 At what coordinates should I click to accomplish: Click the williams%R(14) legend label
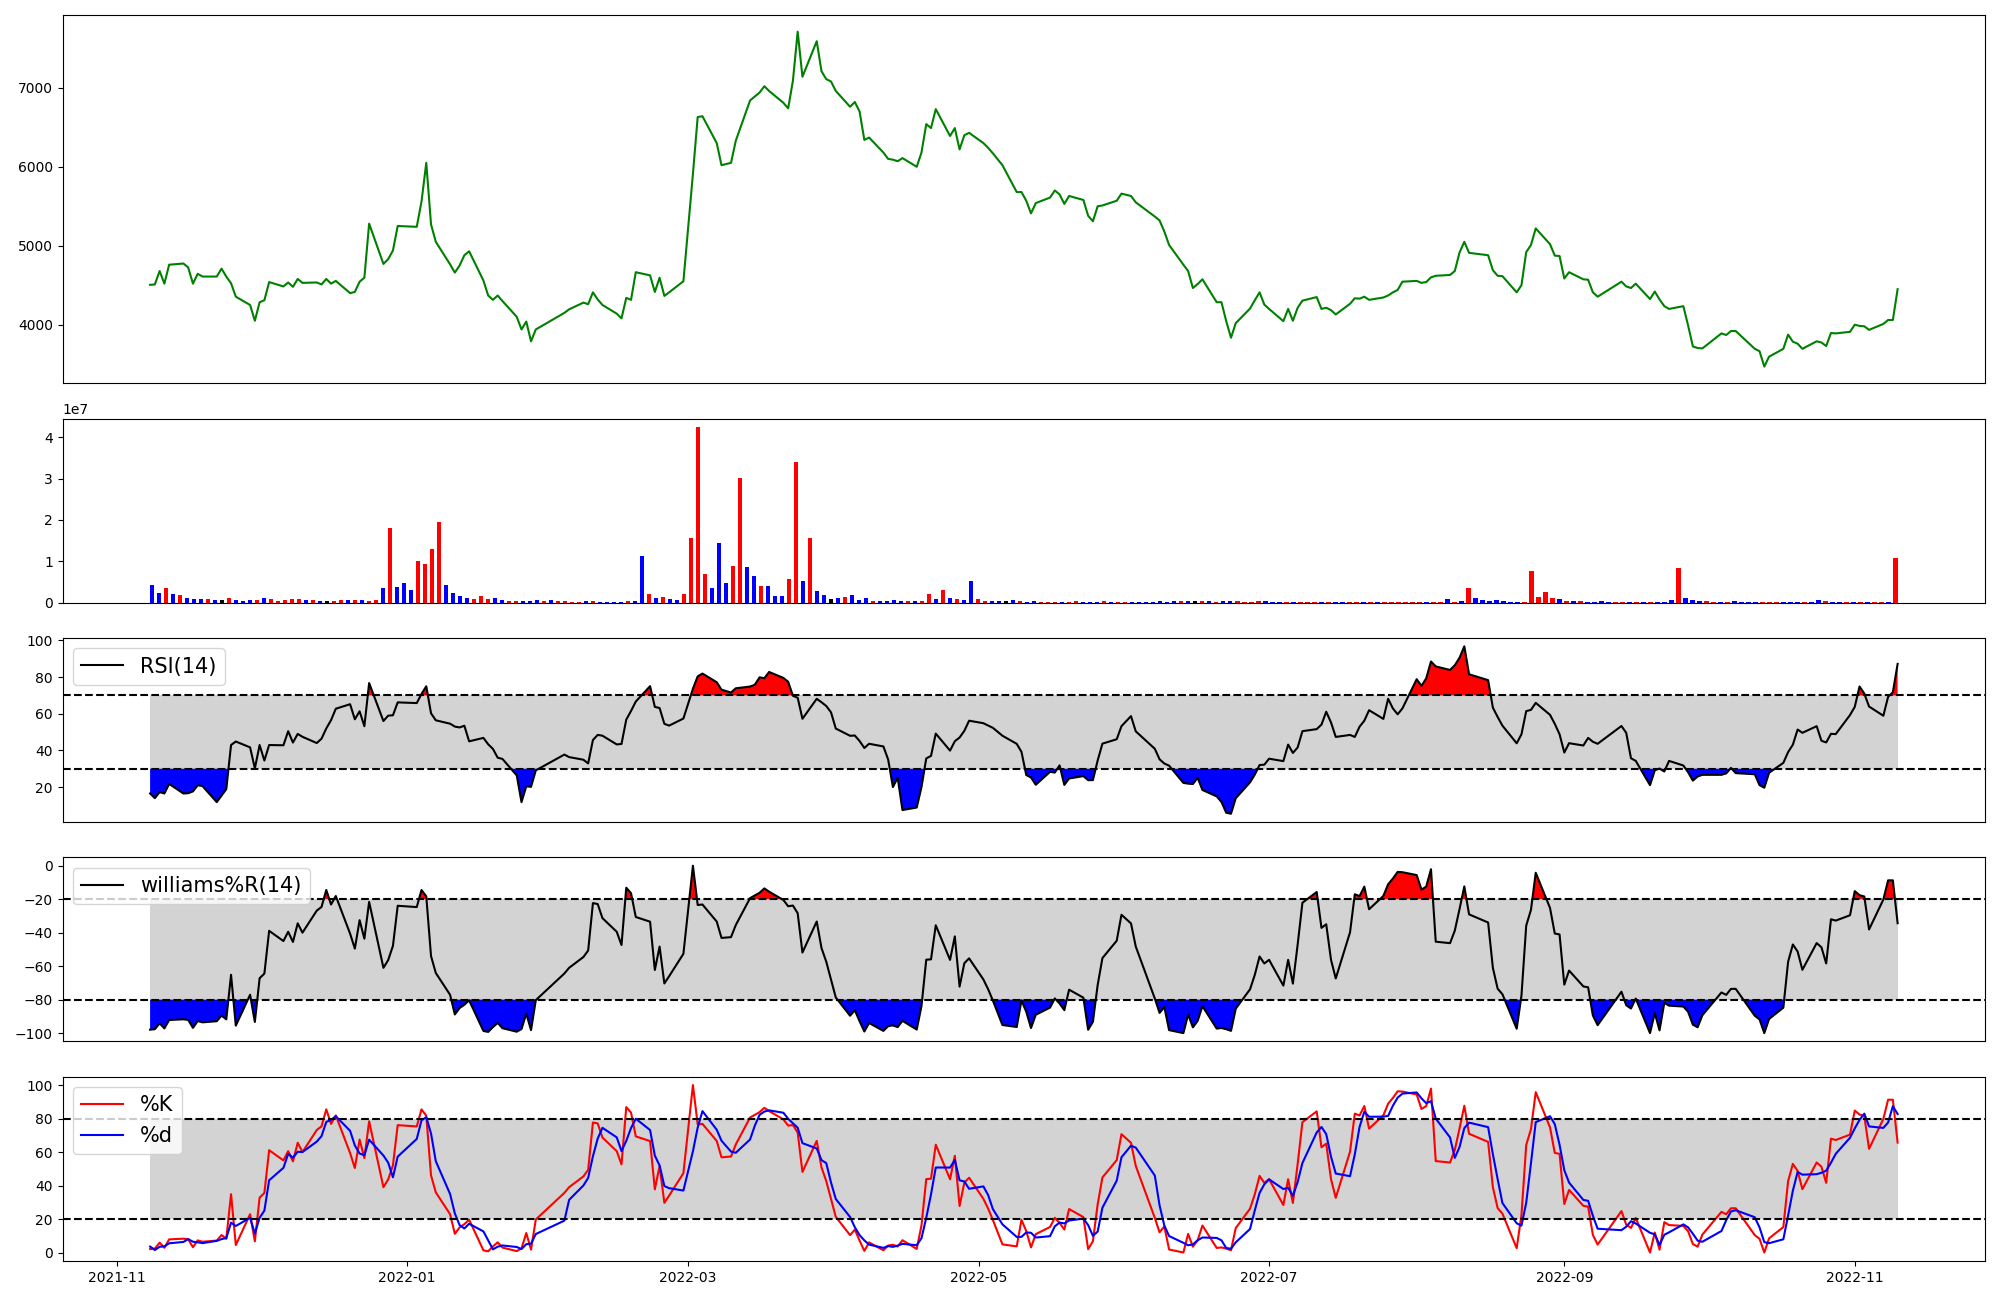tap(220, 885)
